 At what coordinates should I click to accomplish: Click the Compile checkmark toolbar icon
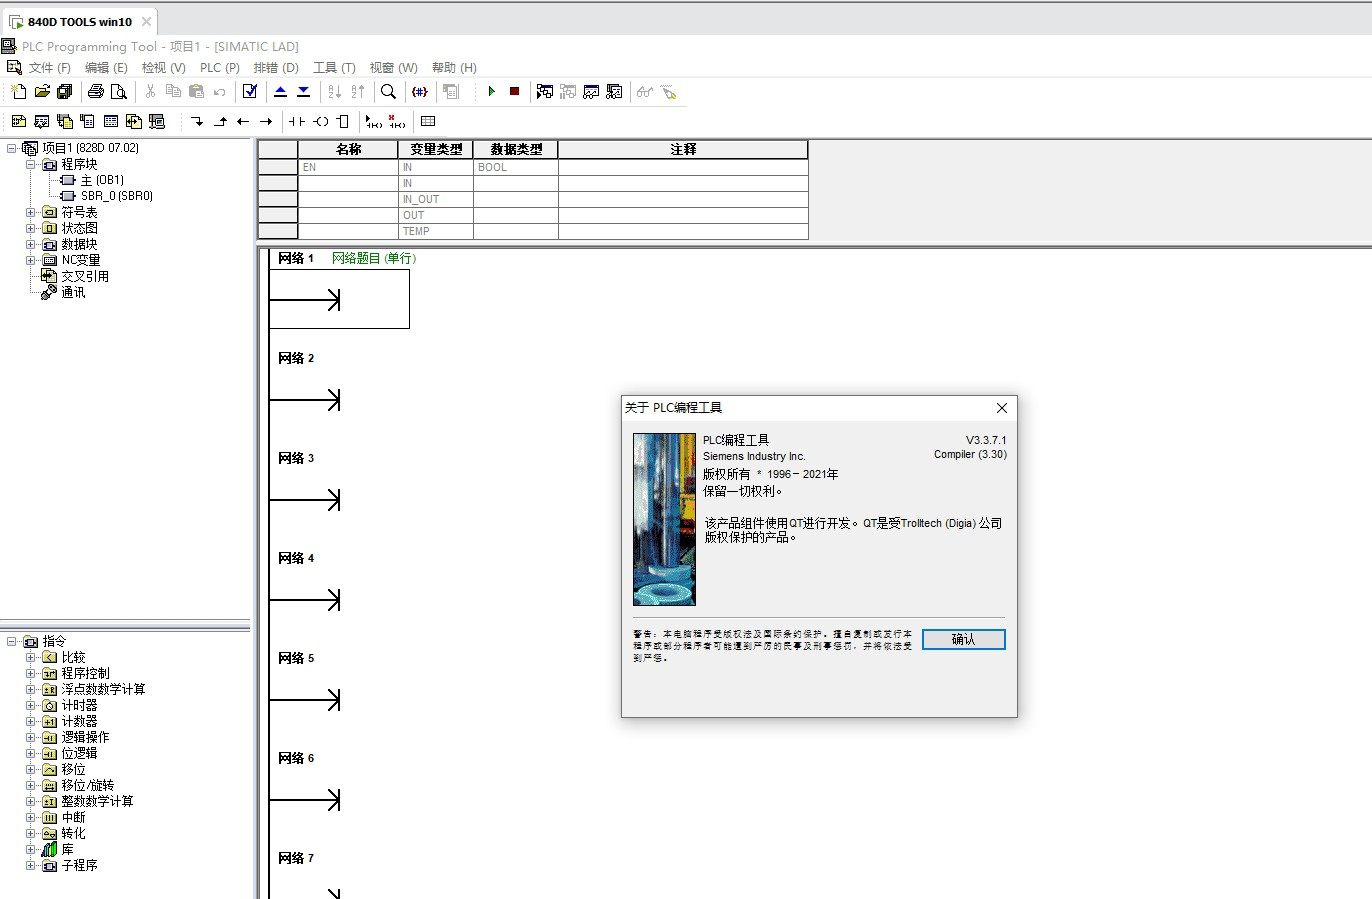pyautogui.click(x=250, y=92)
